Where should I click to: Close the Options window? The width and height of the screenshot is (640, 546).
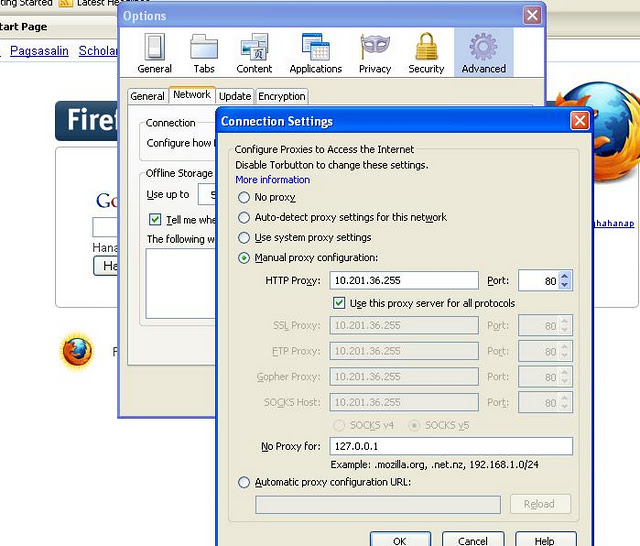coord(532,16)
